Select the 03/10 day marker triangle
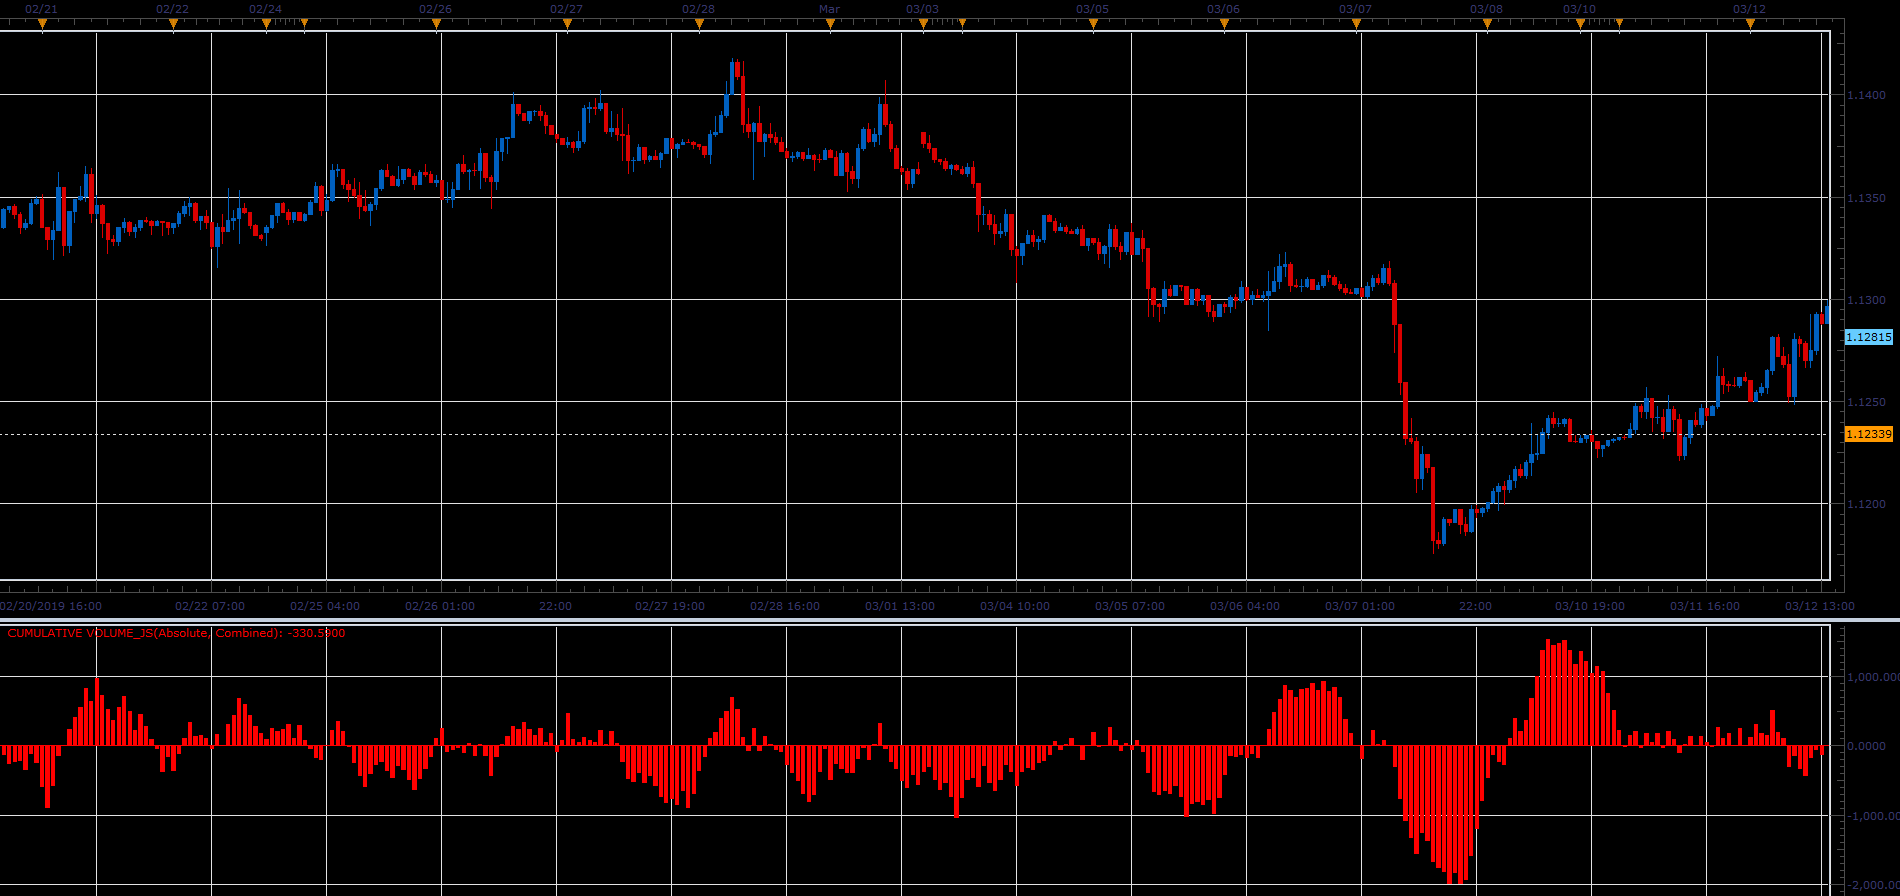Image resolution: width=1900 pixels, height=896 pixels. tap(1580, 23)
